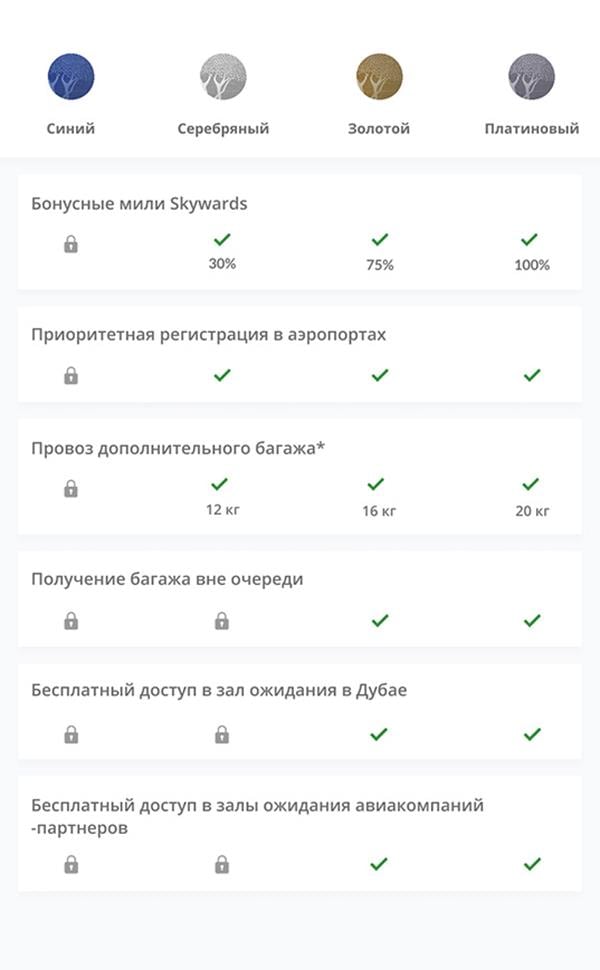Select the Платиновый tier label
600x970 pixels.
pyautogui.click(x=532, y=129)
